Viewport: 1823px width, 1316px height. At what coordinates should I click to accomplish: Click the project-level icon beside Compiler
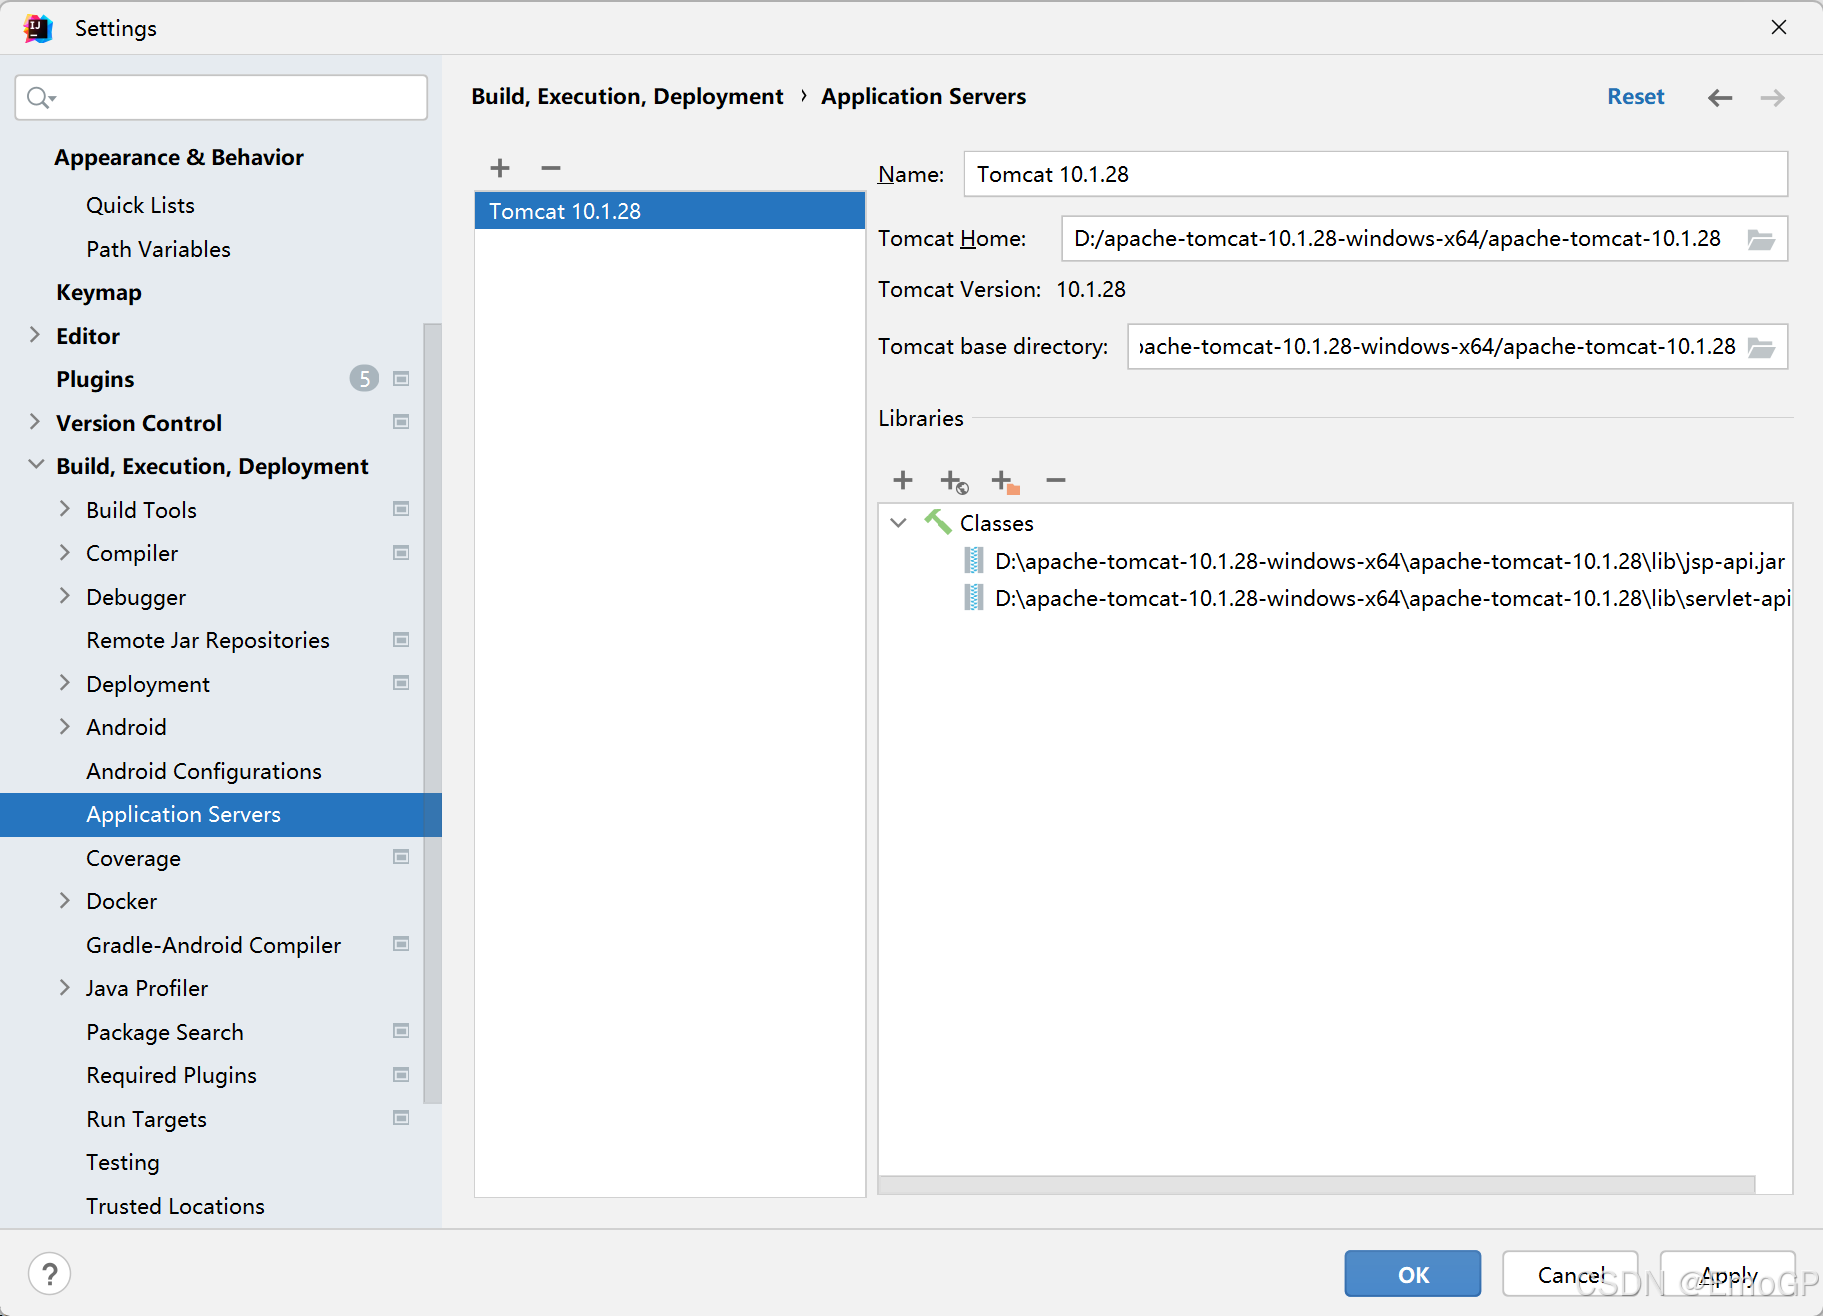(x=401, y=553)
